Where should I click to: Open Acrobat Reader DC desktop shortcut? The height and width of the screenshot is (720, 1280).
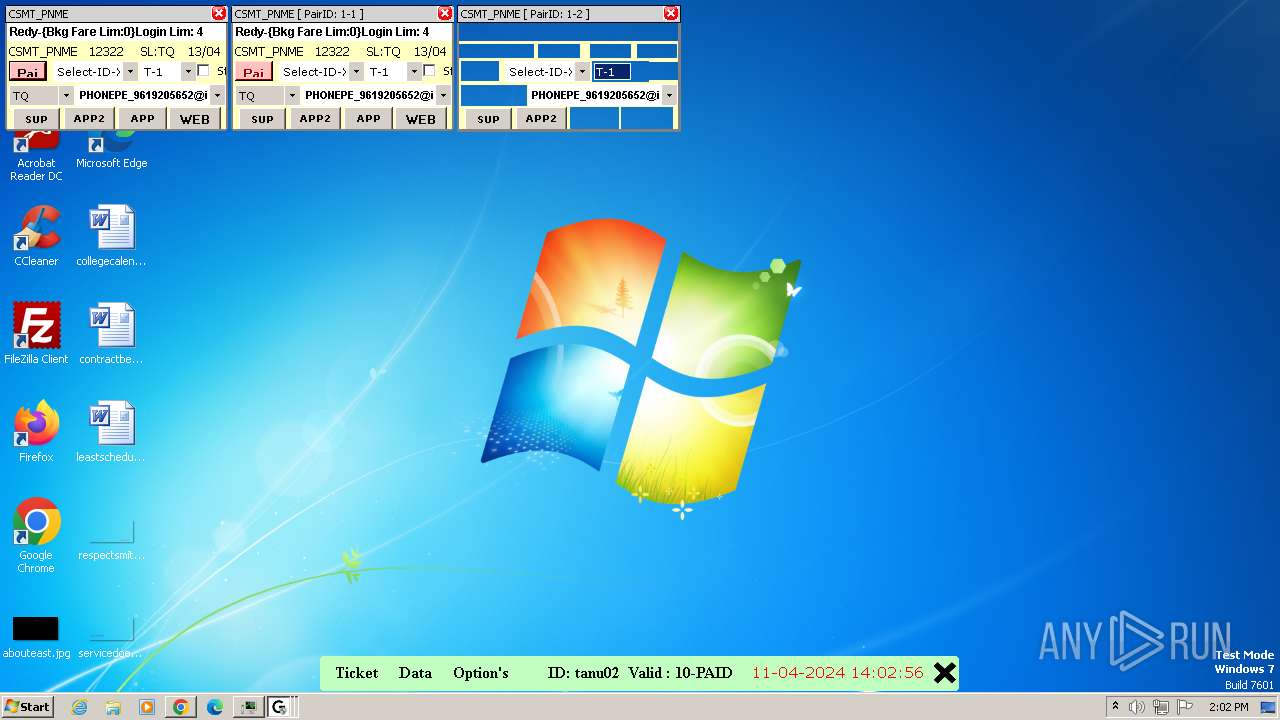[x=36, y=155]
